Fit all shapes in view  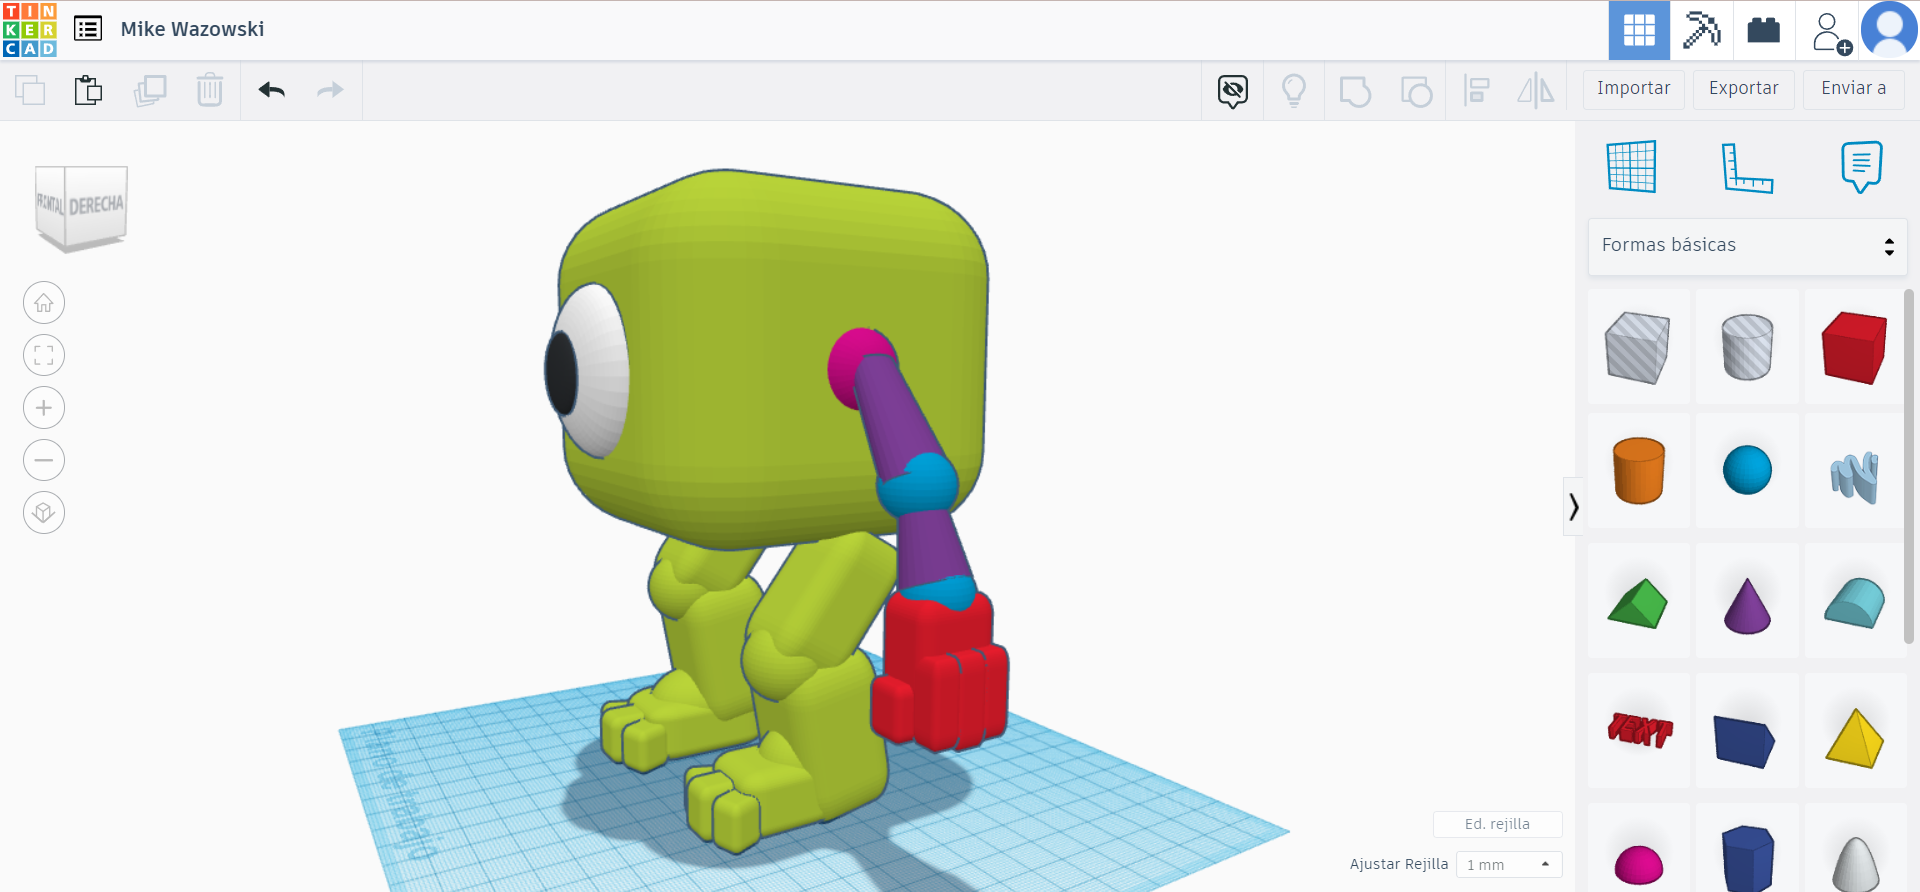click(x=44, y=355)
